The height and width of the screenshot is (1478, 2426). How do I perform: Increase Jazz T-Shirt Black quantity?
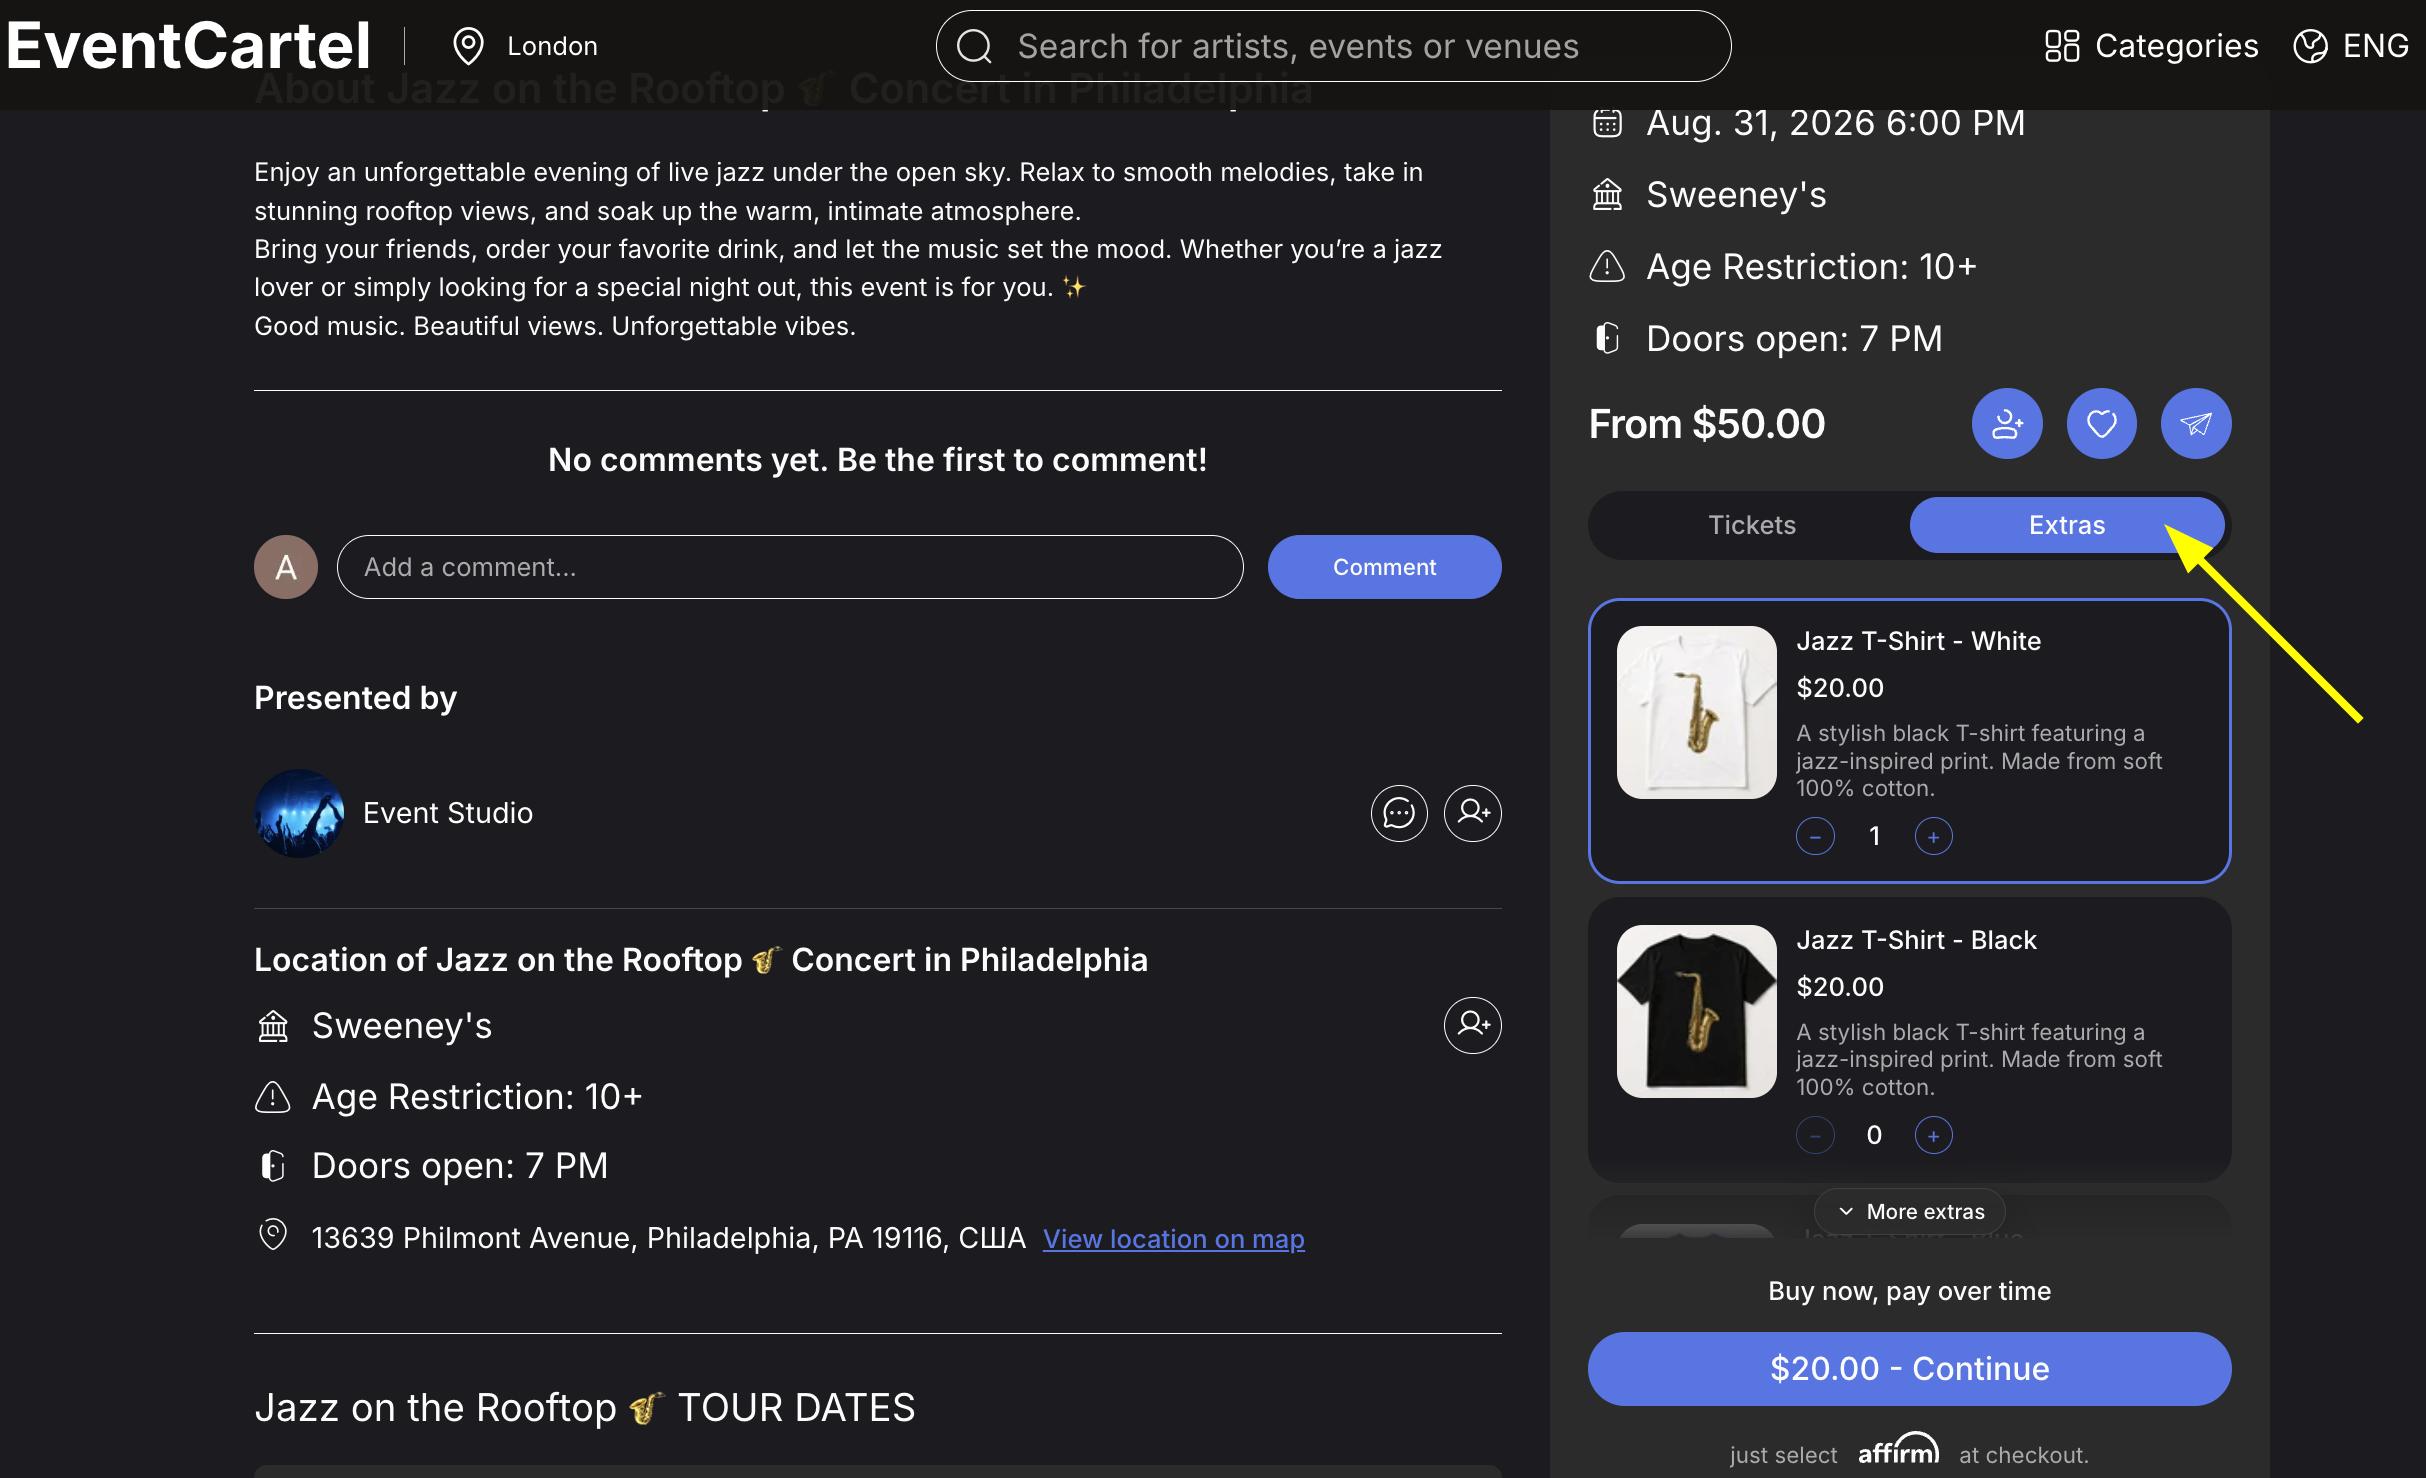1934,1136
